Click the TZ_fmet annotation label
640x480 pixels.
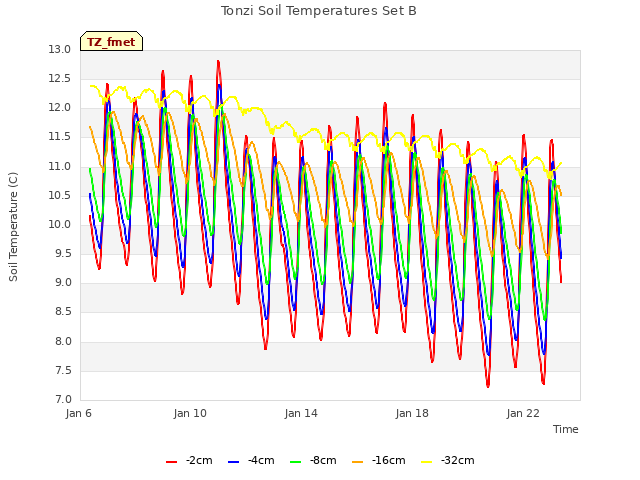(x=111, y=42)
